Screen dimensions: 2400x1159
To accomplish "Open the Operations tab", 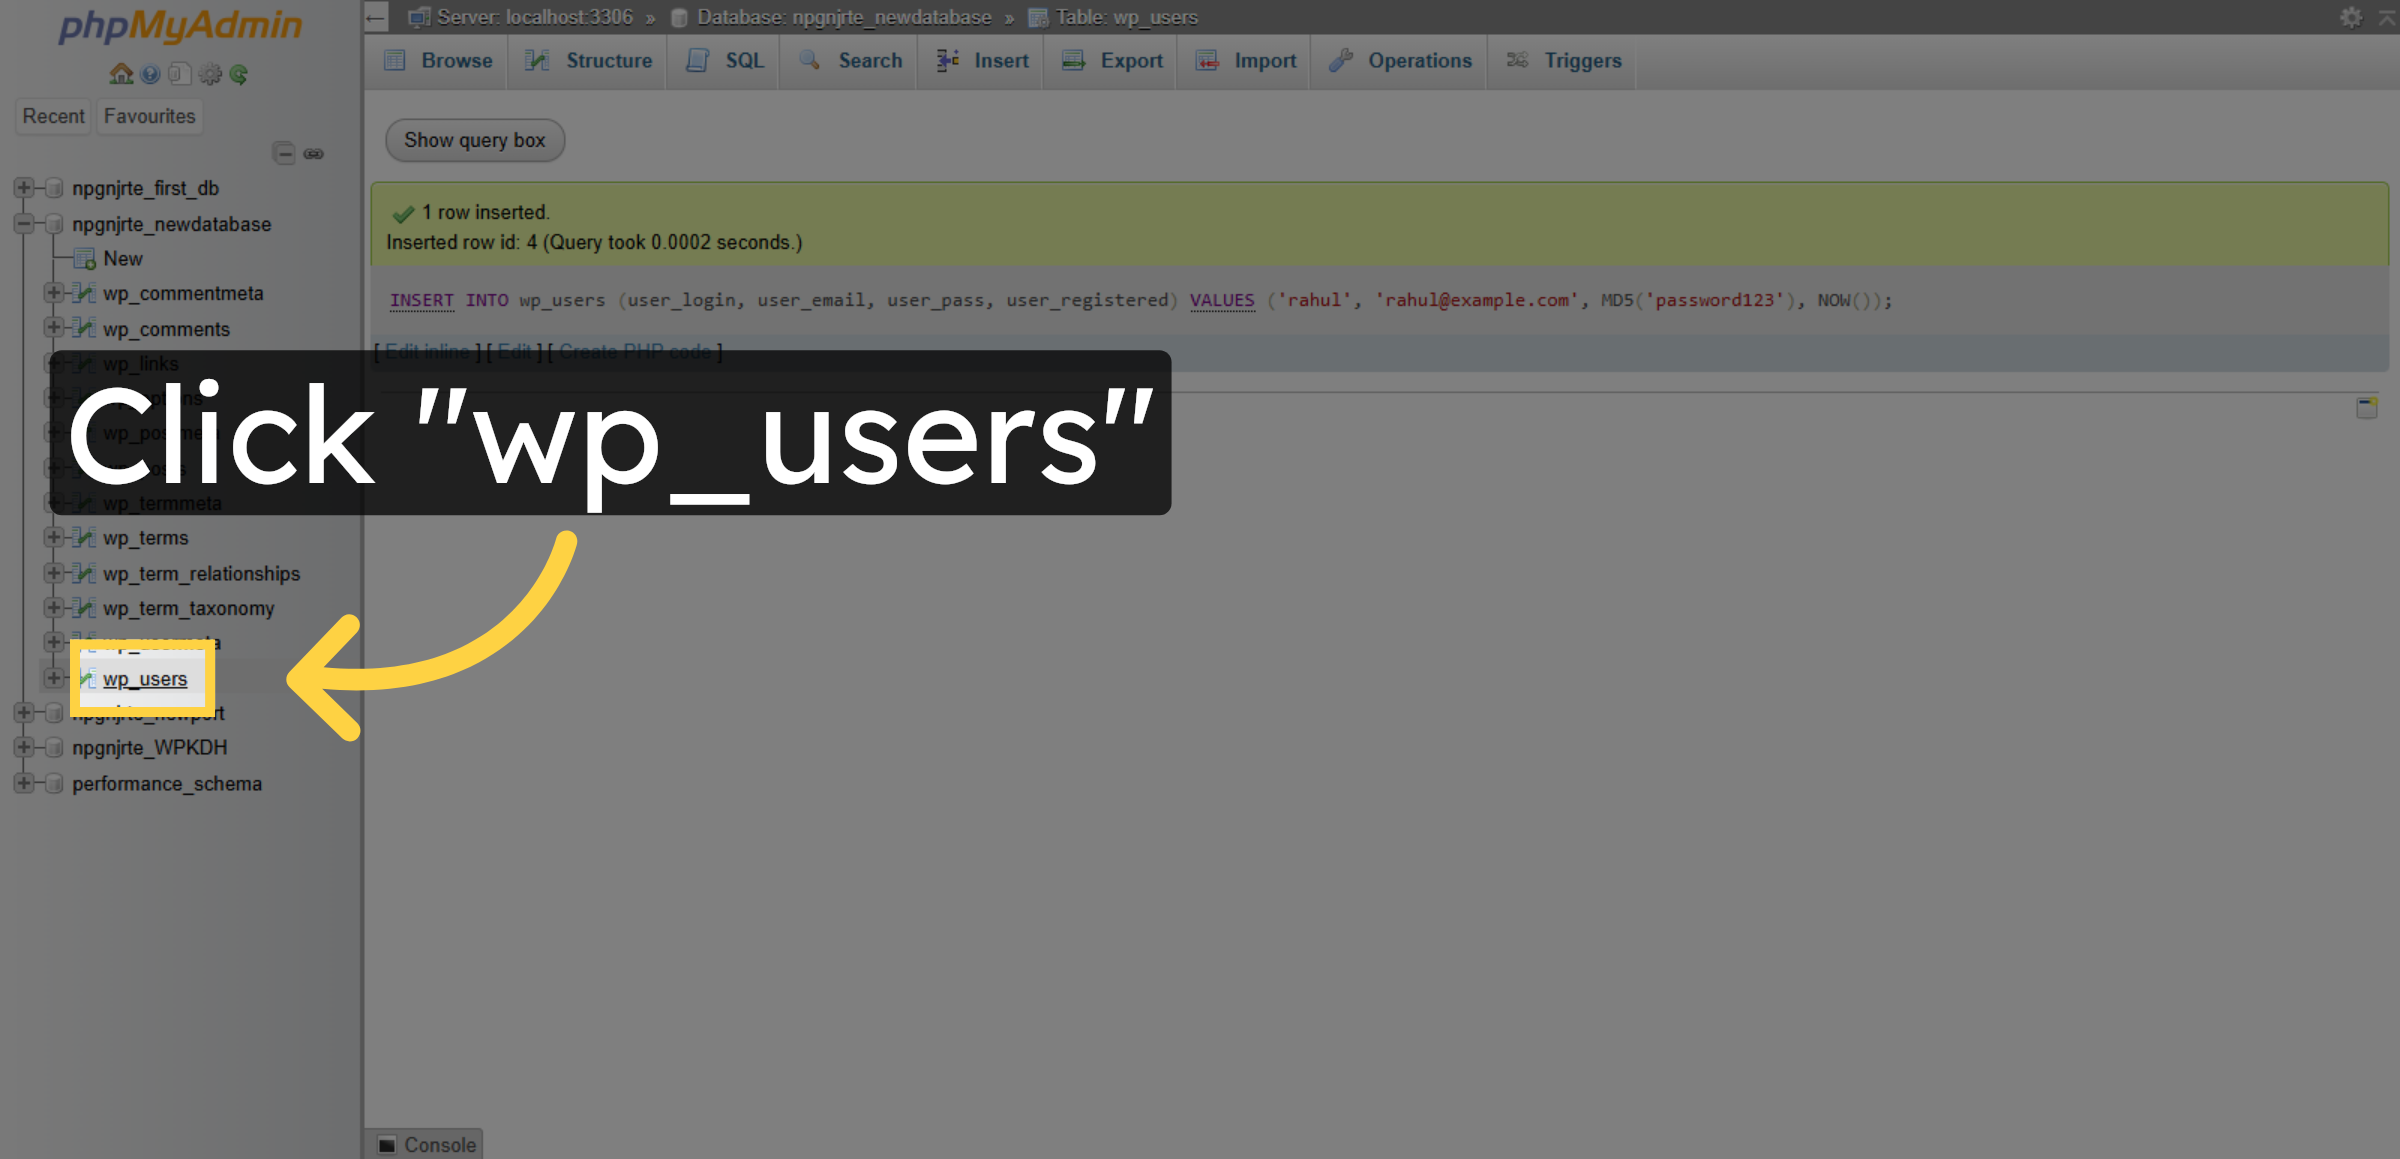I will click(1400, 61).
